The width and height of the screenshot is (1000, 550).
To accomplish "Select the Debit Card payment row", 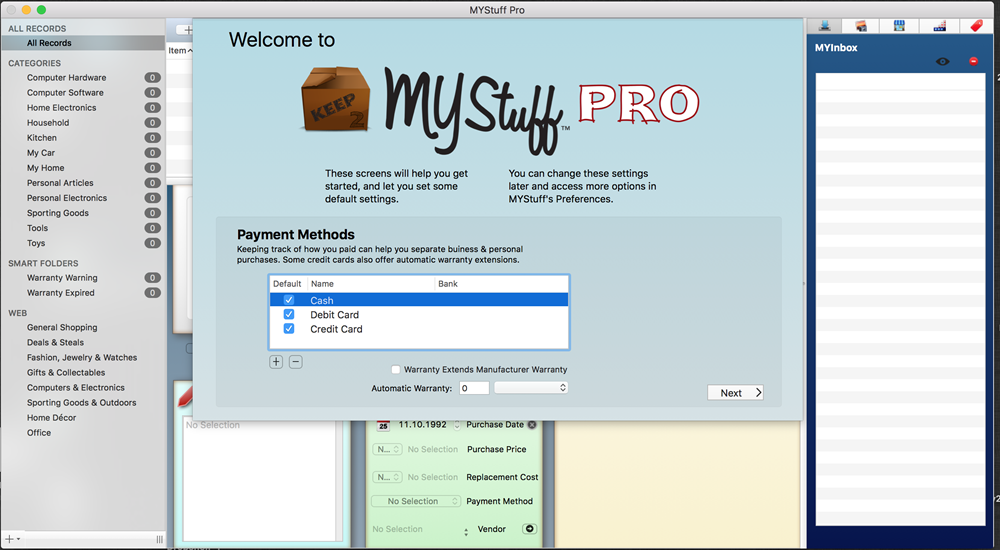I will pyautogui.click(x=419, y=315).
